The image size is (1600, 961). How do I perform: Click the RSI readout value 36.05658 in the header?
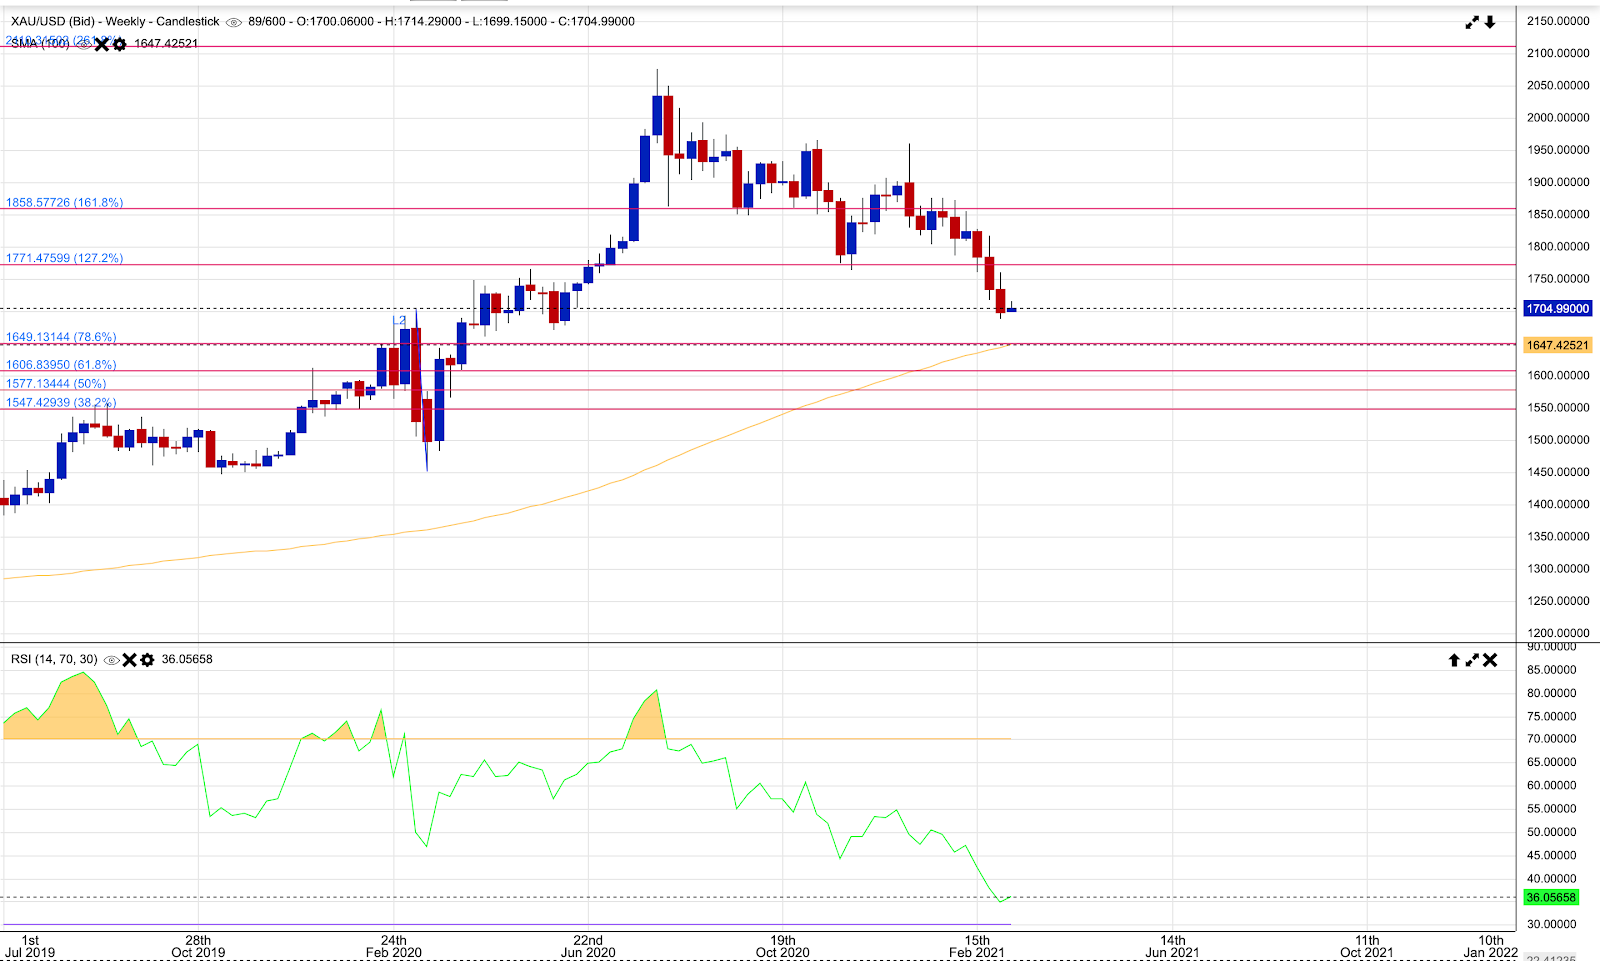click(x=187, y=660)
